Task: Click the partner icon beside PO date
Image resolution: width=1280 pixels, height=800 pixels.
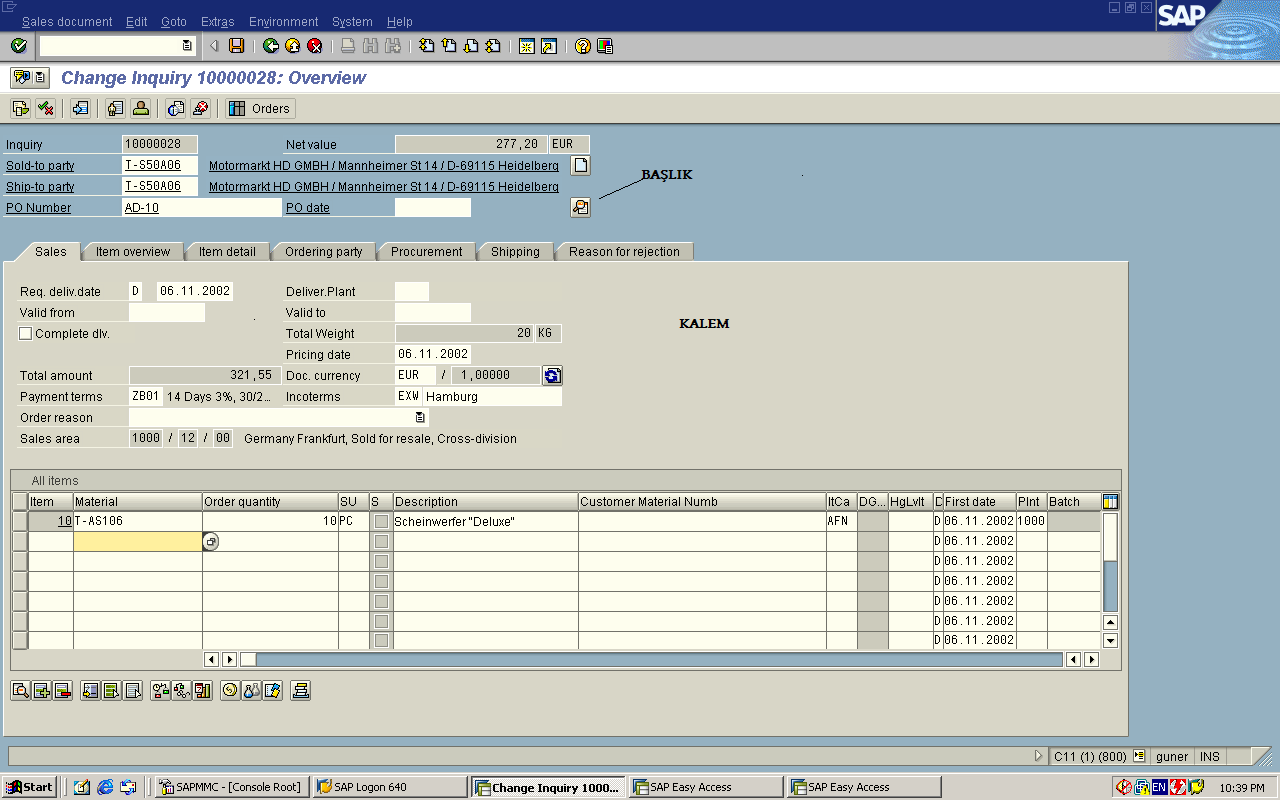Action: [x=580, y=207]
